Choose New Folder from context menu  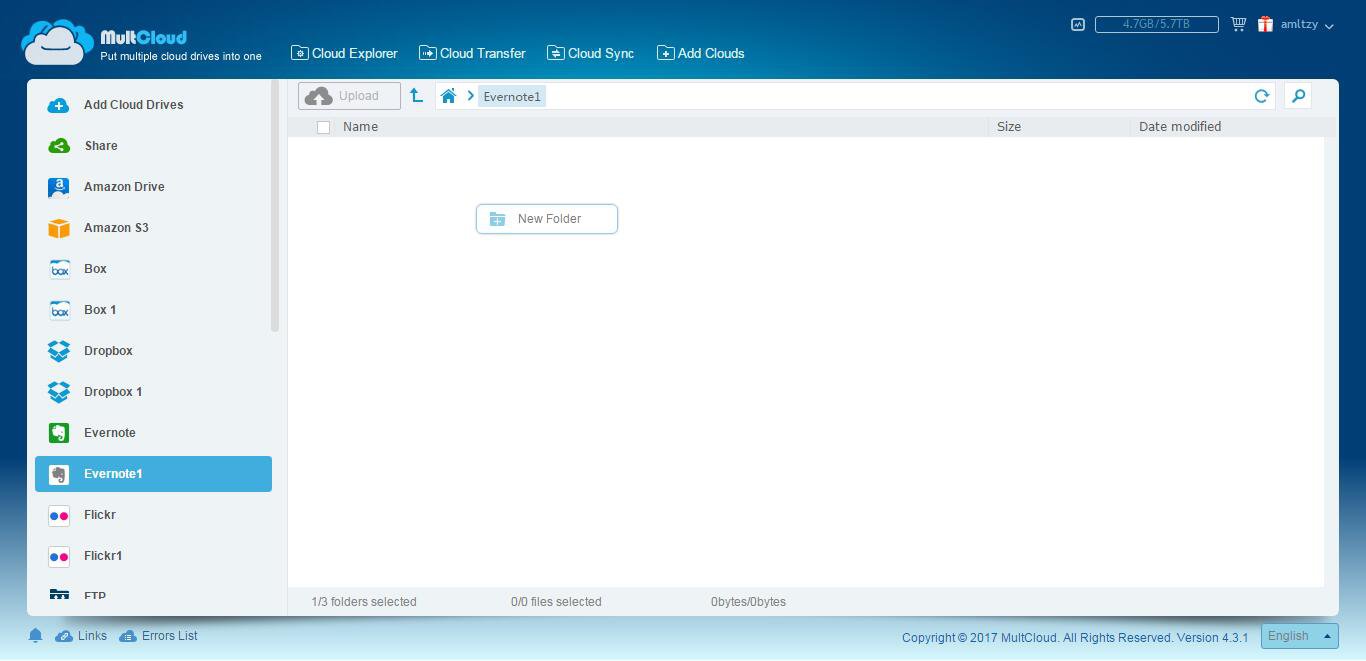(x=547, y=219)
